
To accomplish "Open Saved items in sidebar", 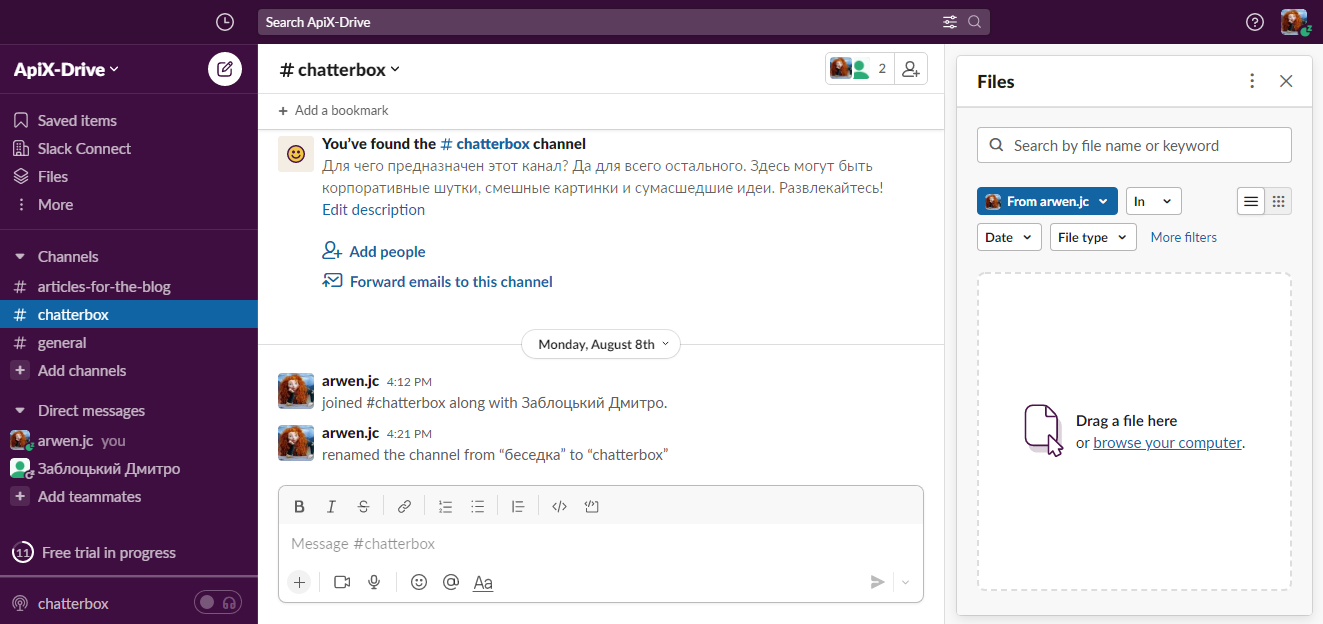I will (77, 120).
